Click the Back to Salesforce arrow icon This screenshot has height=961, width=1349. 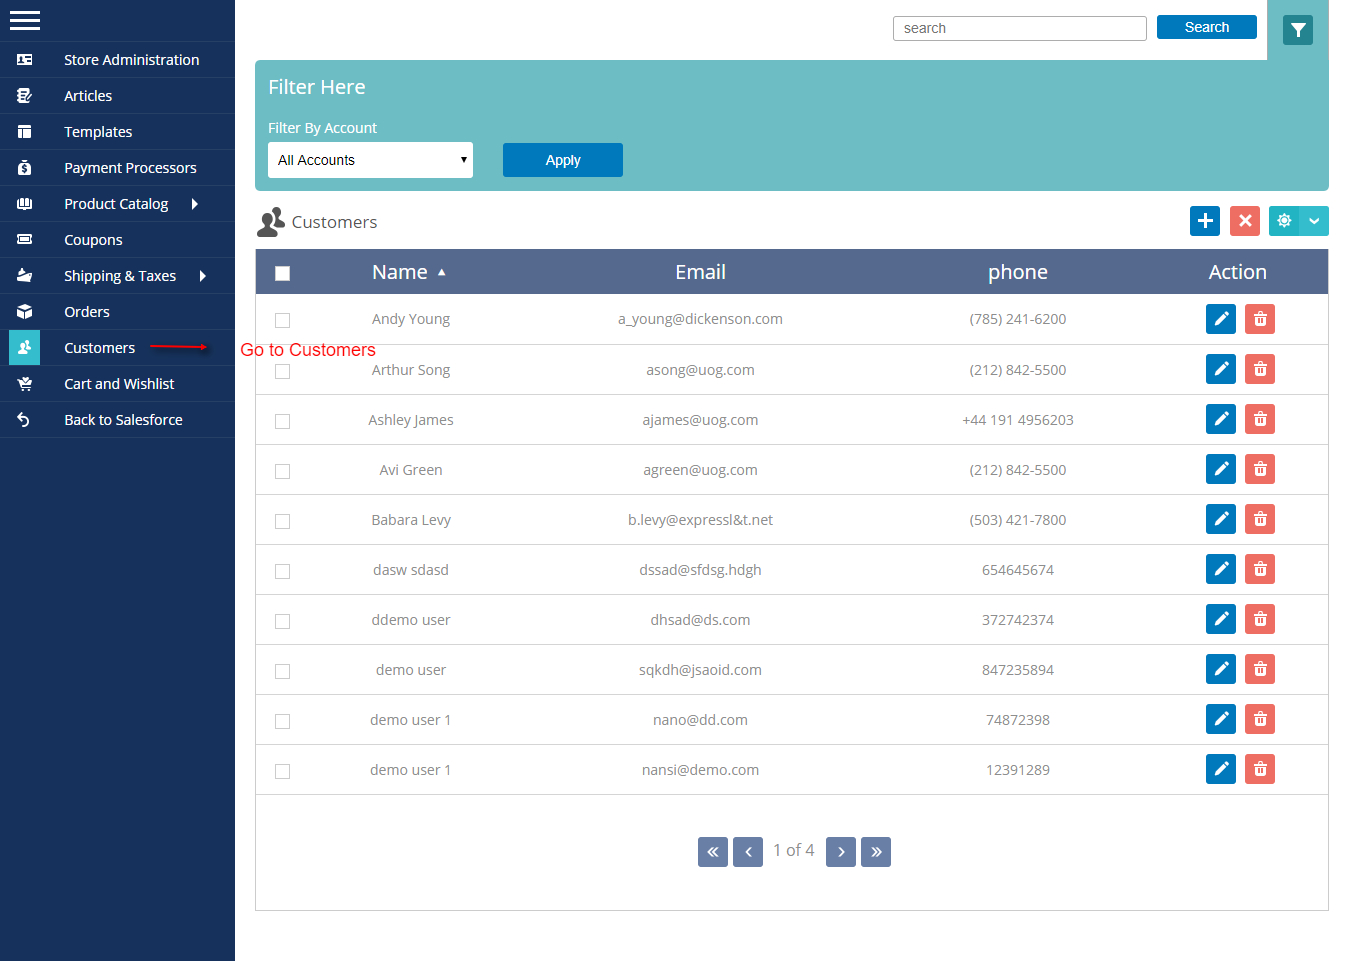24,420
